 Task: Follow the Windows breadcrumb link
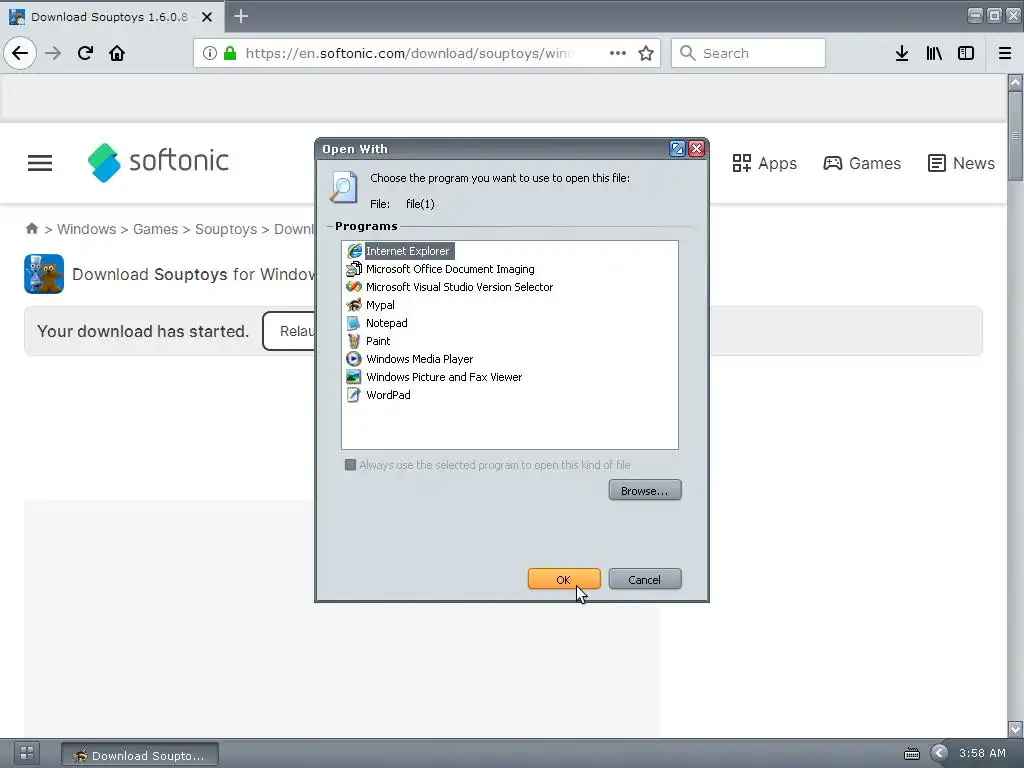coord(86,229)
